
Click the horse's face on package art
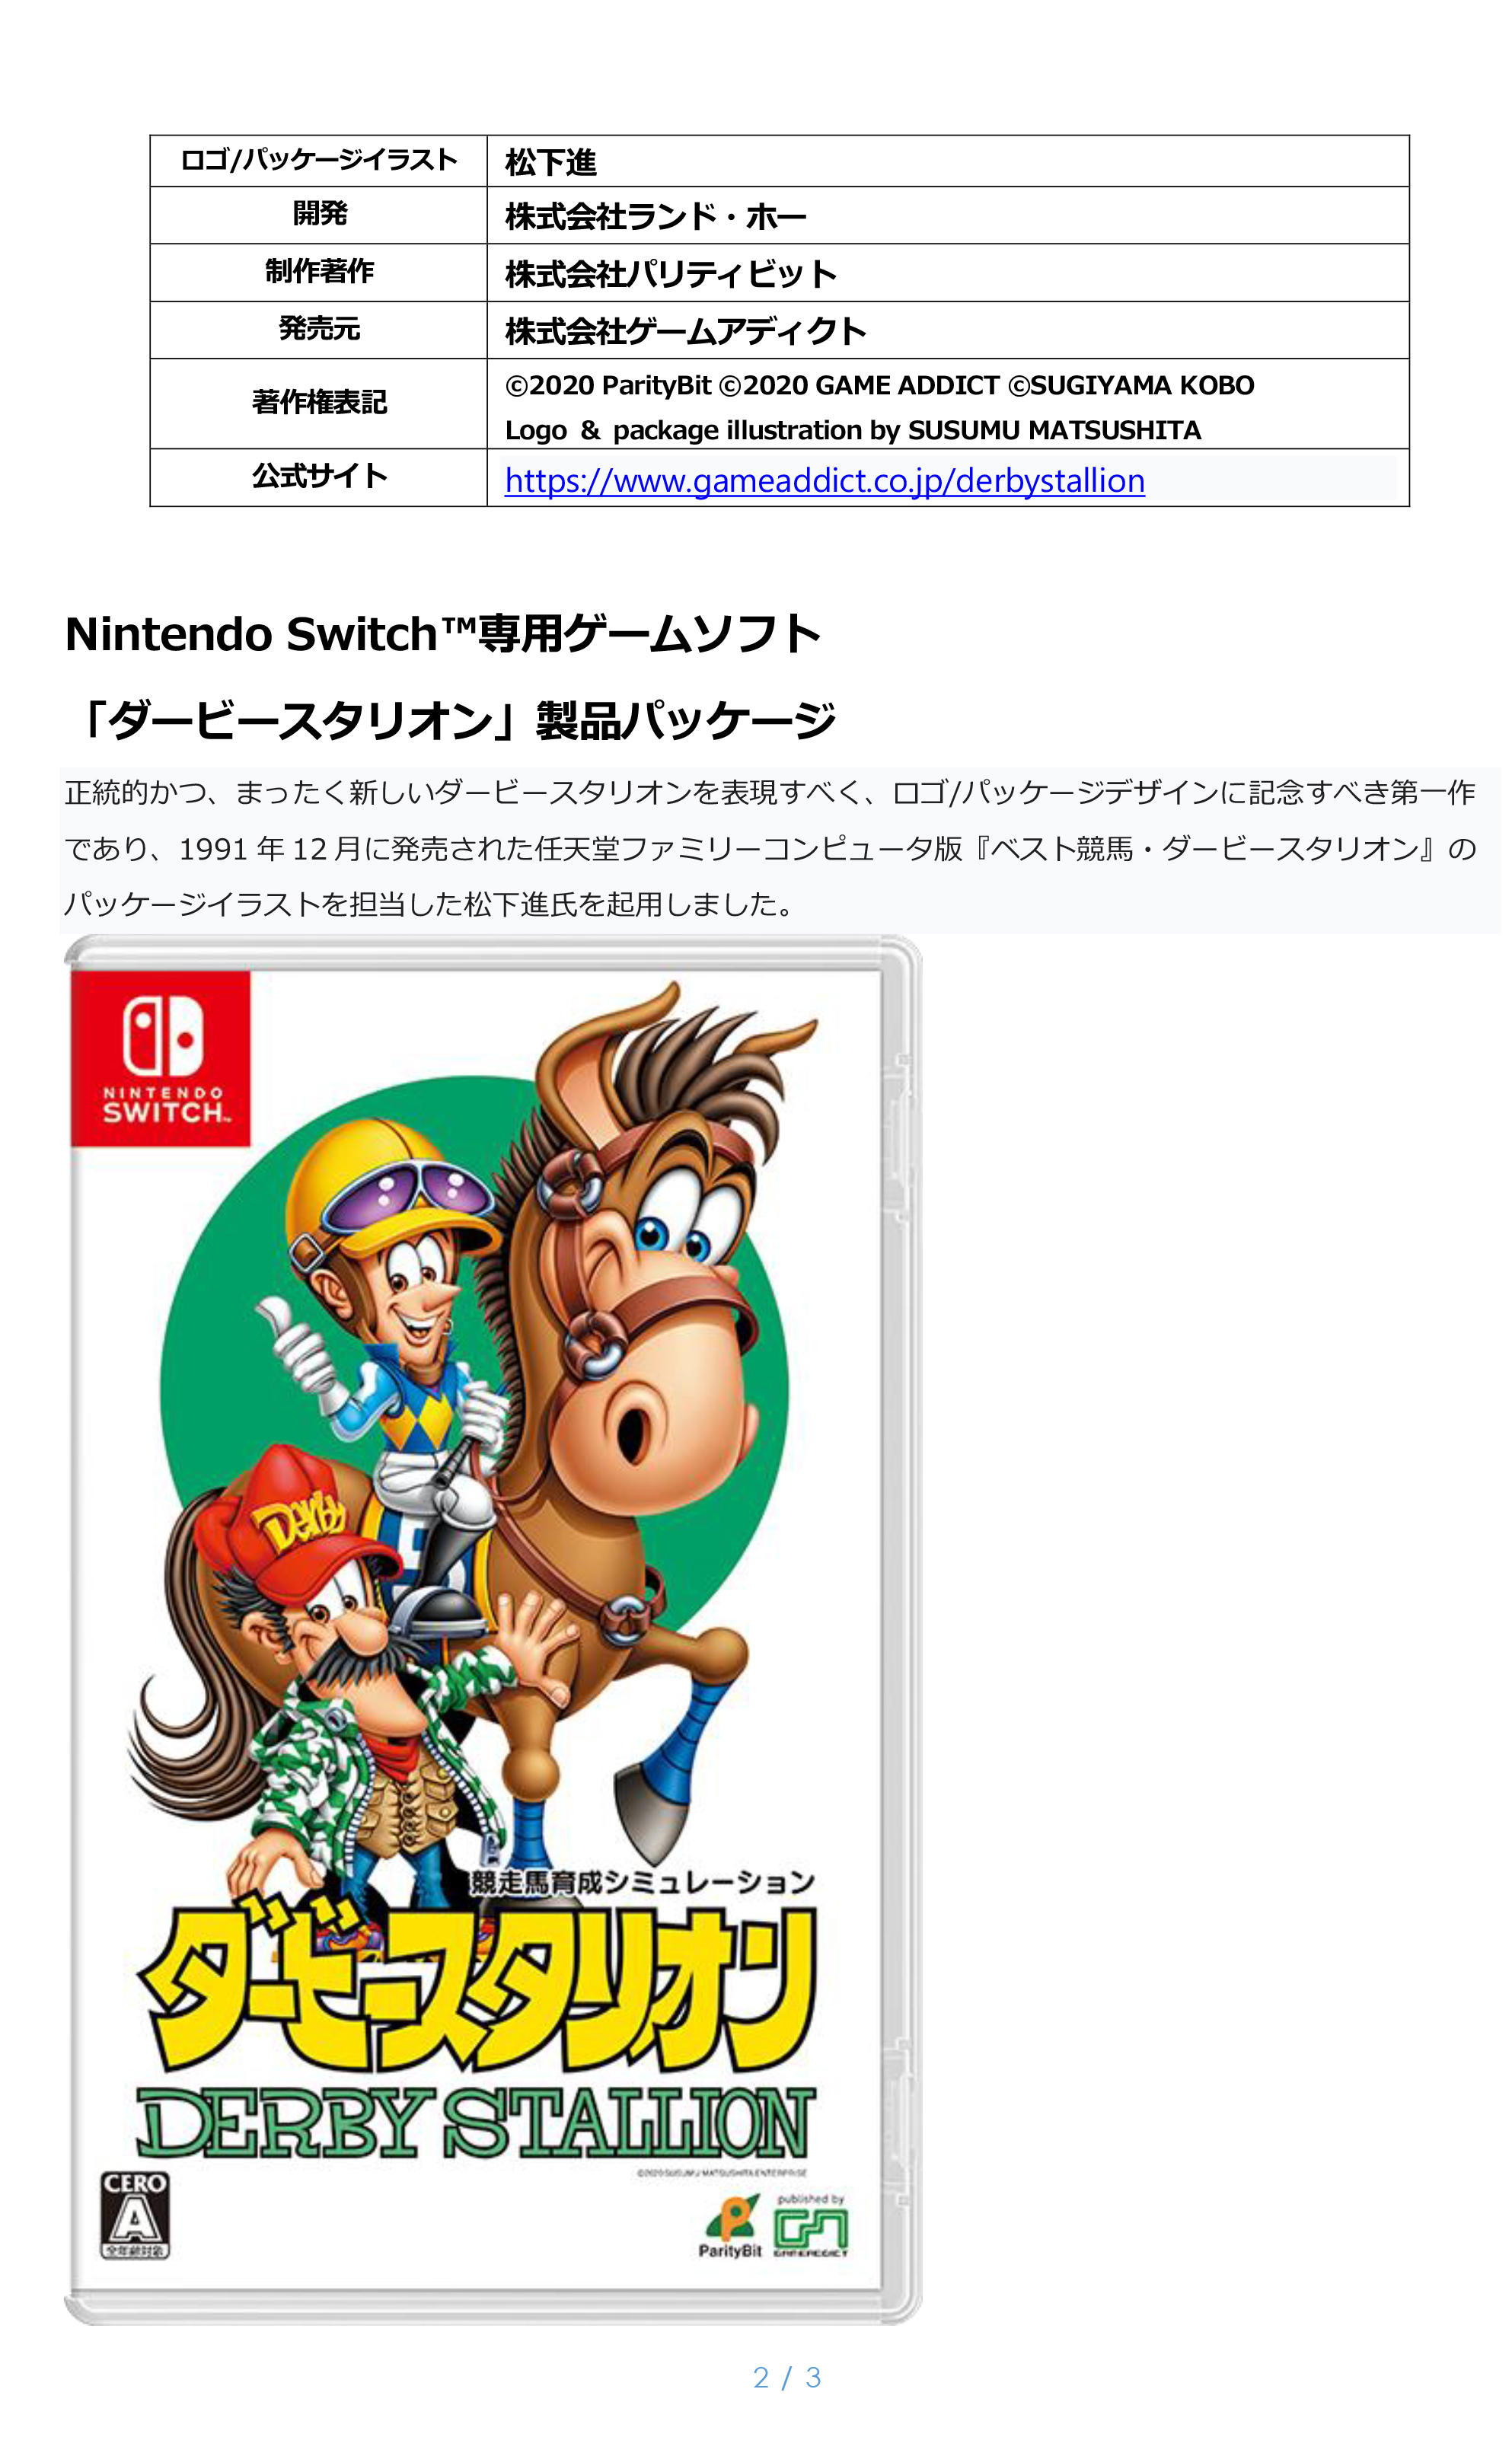[x=660, y=1300]
